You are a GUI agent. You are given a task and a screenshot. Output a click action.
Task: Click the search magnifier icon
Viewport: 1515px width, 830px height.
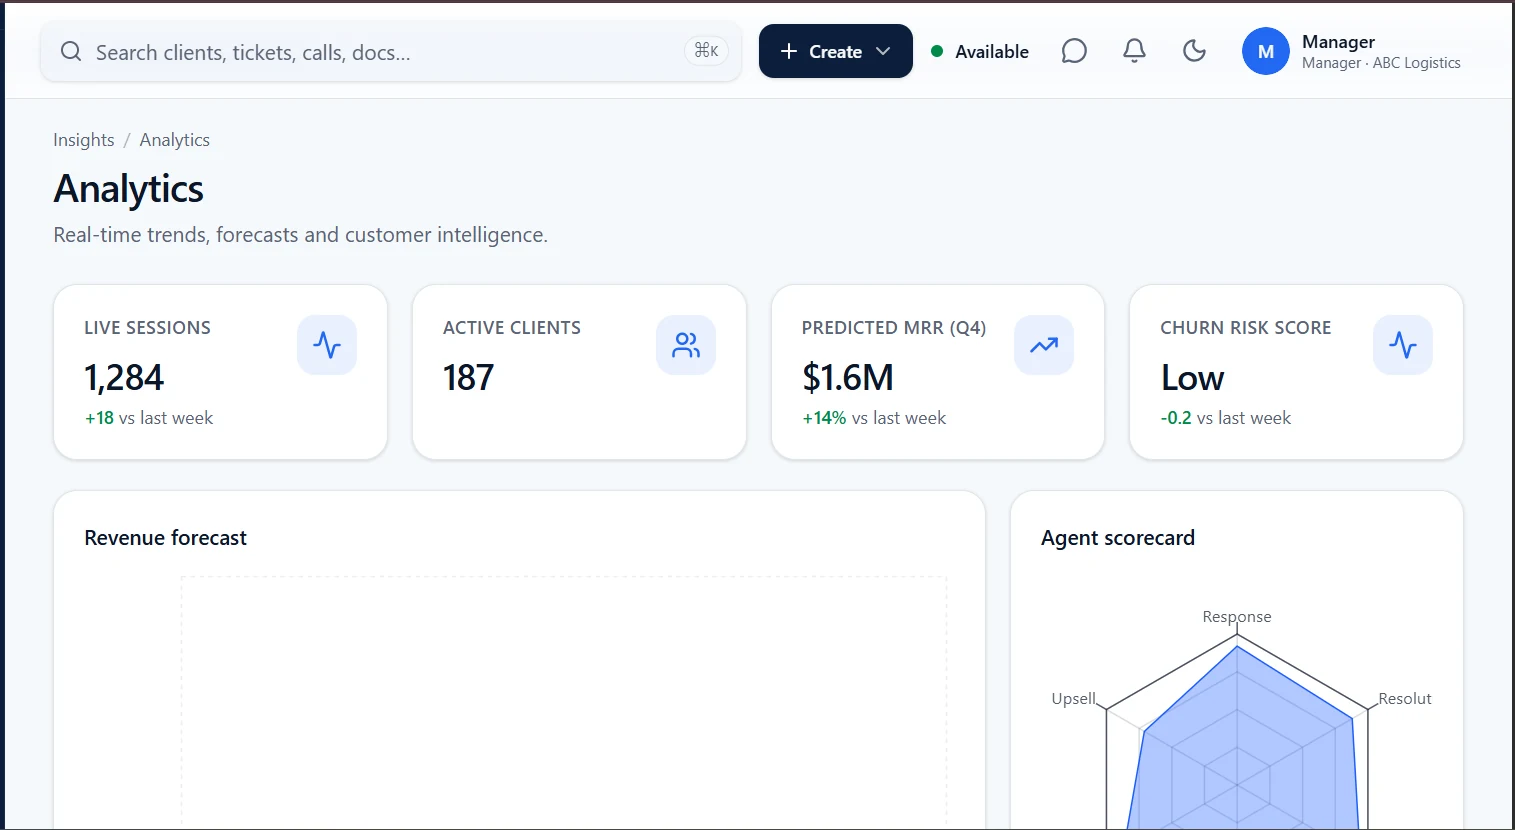[71, 51]
